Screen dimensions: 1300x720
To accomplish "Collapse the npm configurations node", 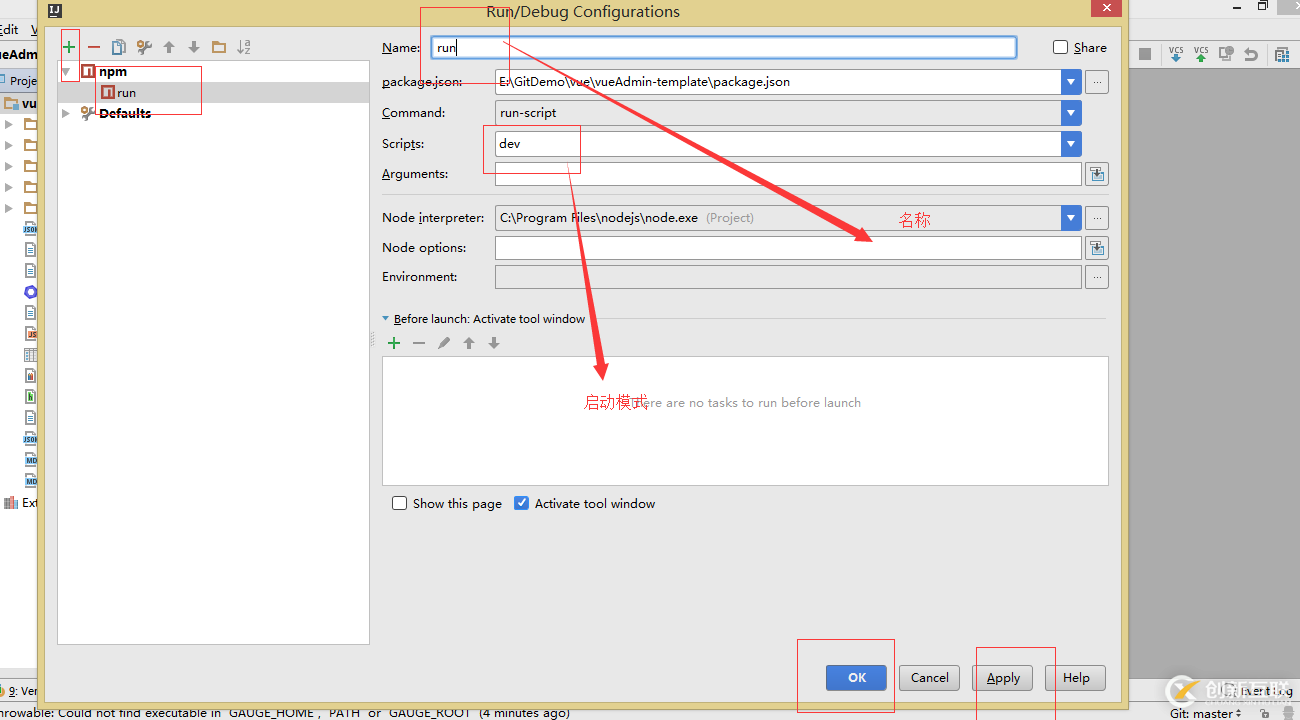I will pos(67,72).
